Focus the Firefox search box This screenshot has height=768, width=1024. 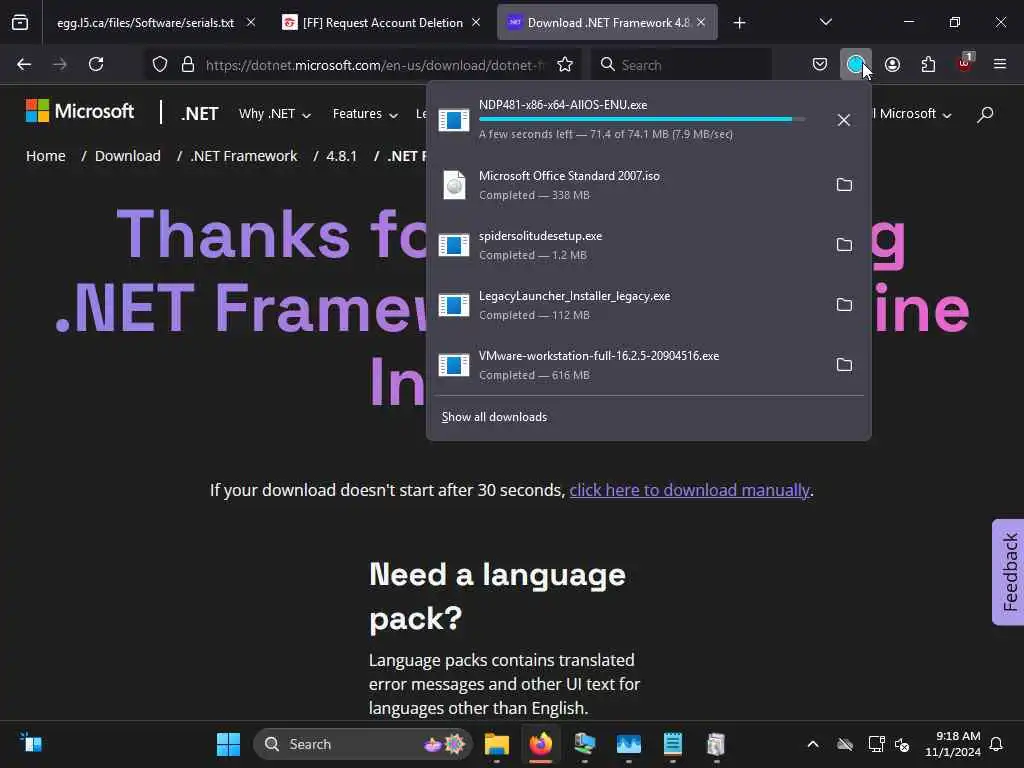click(x=681, y=65)
